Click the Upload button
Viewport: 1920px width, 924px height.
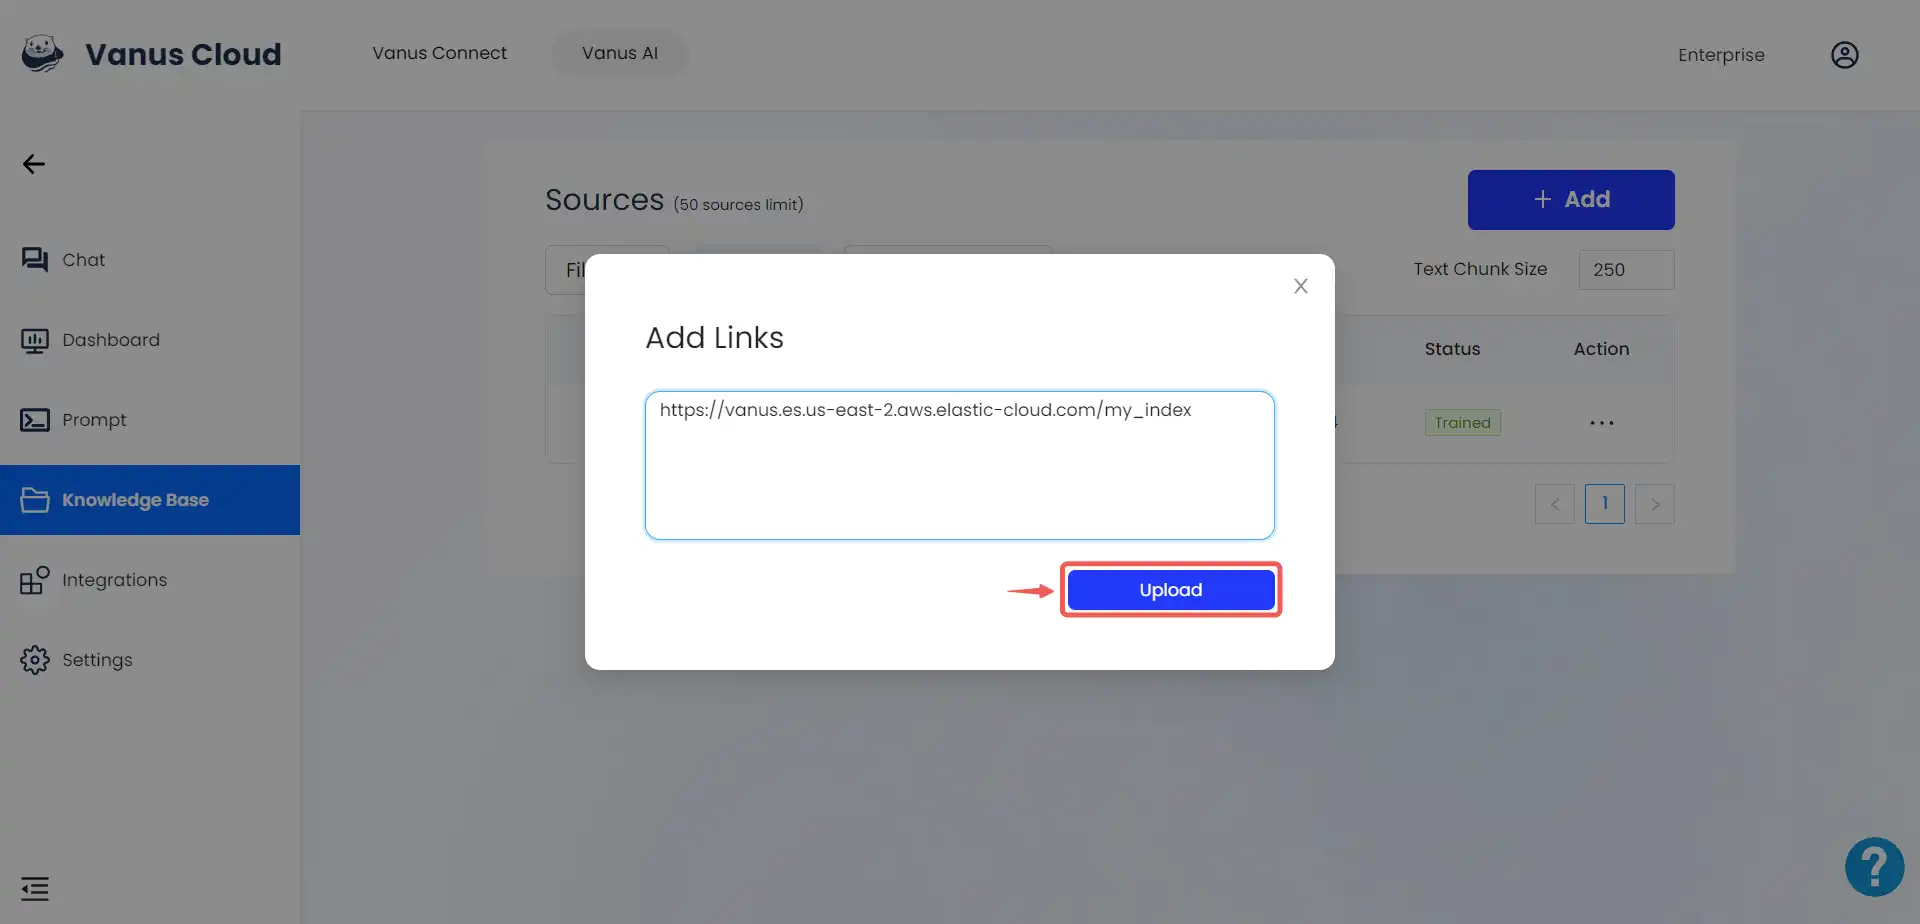1171,590
